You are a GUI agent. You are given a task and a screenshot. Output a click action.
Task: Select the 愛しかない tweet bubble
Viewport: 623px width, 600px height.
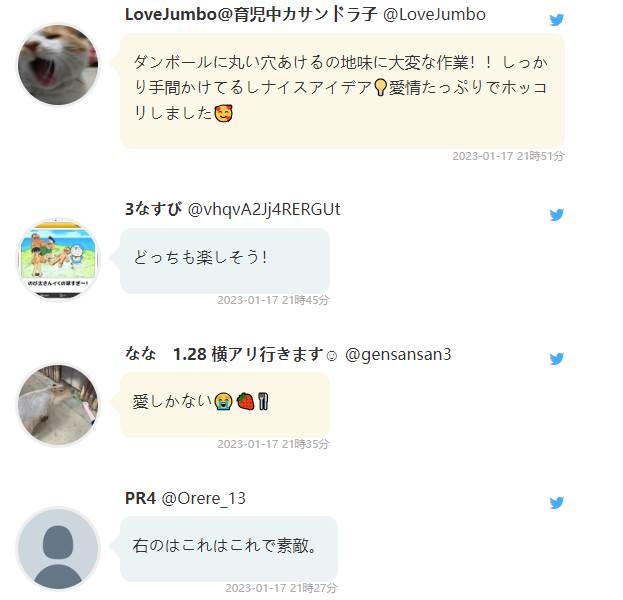tap(225, 405)
